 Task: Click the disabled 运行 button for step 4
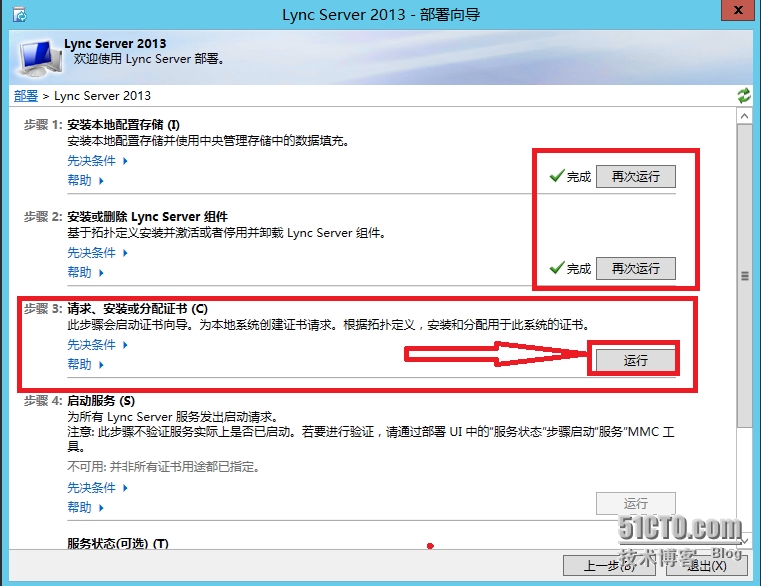pyautogui.click(x=635, y=503)
